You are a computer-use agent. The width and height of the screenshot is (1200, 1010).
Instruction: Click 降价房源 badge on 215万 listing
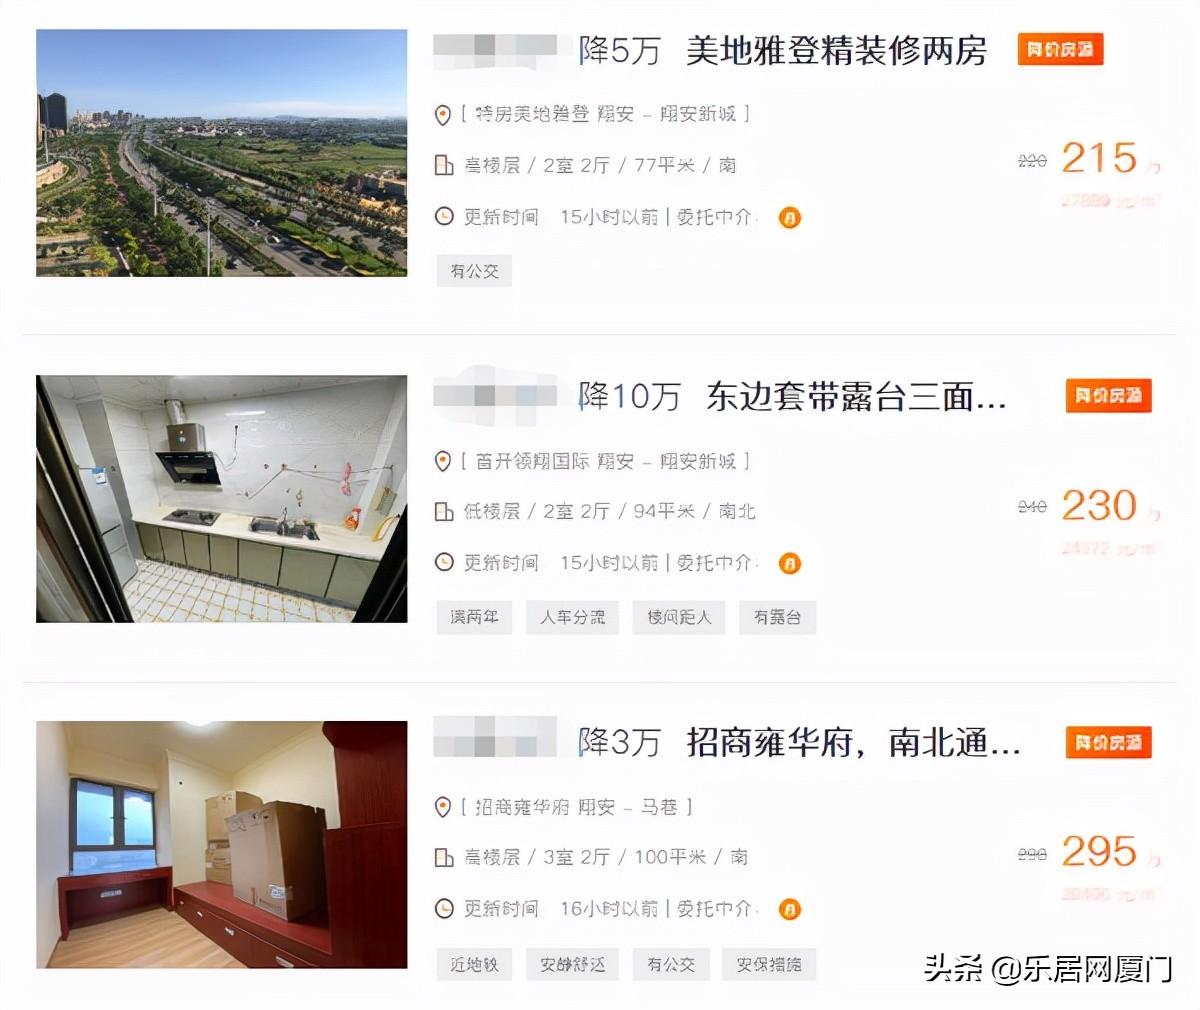pos(1060,49)
